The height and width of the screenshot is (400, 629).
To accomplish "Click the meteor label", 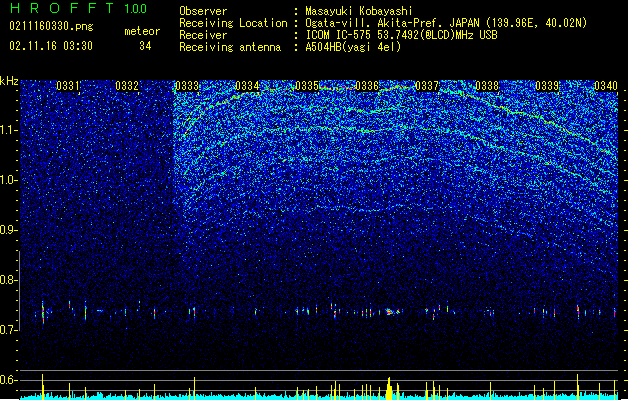I will click(x=142, y=31).
